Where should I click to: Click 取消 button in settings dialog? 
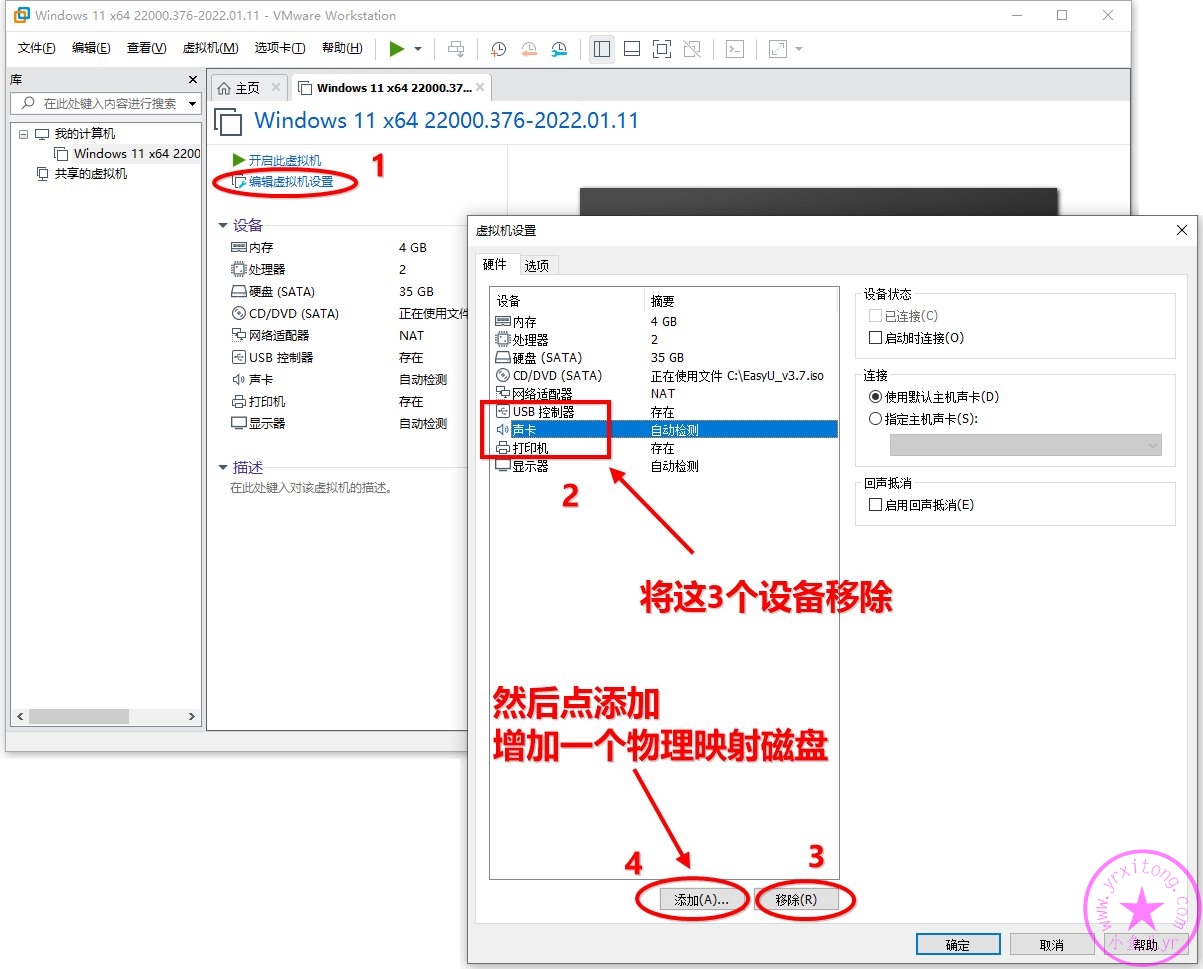click(1051, 945)
